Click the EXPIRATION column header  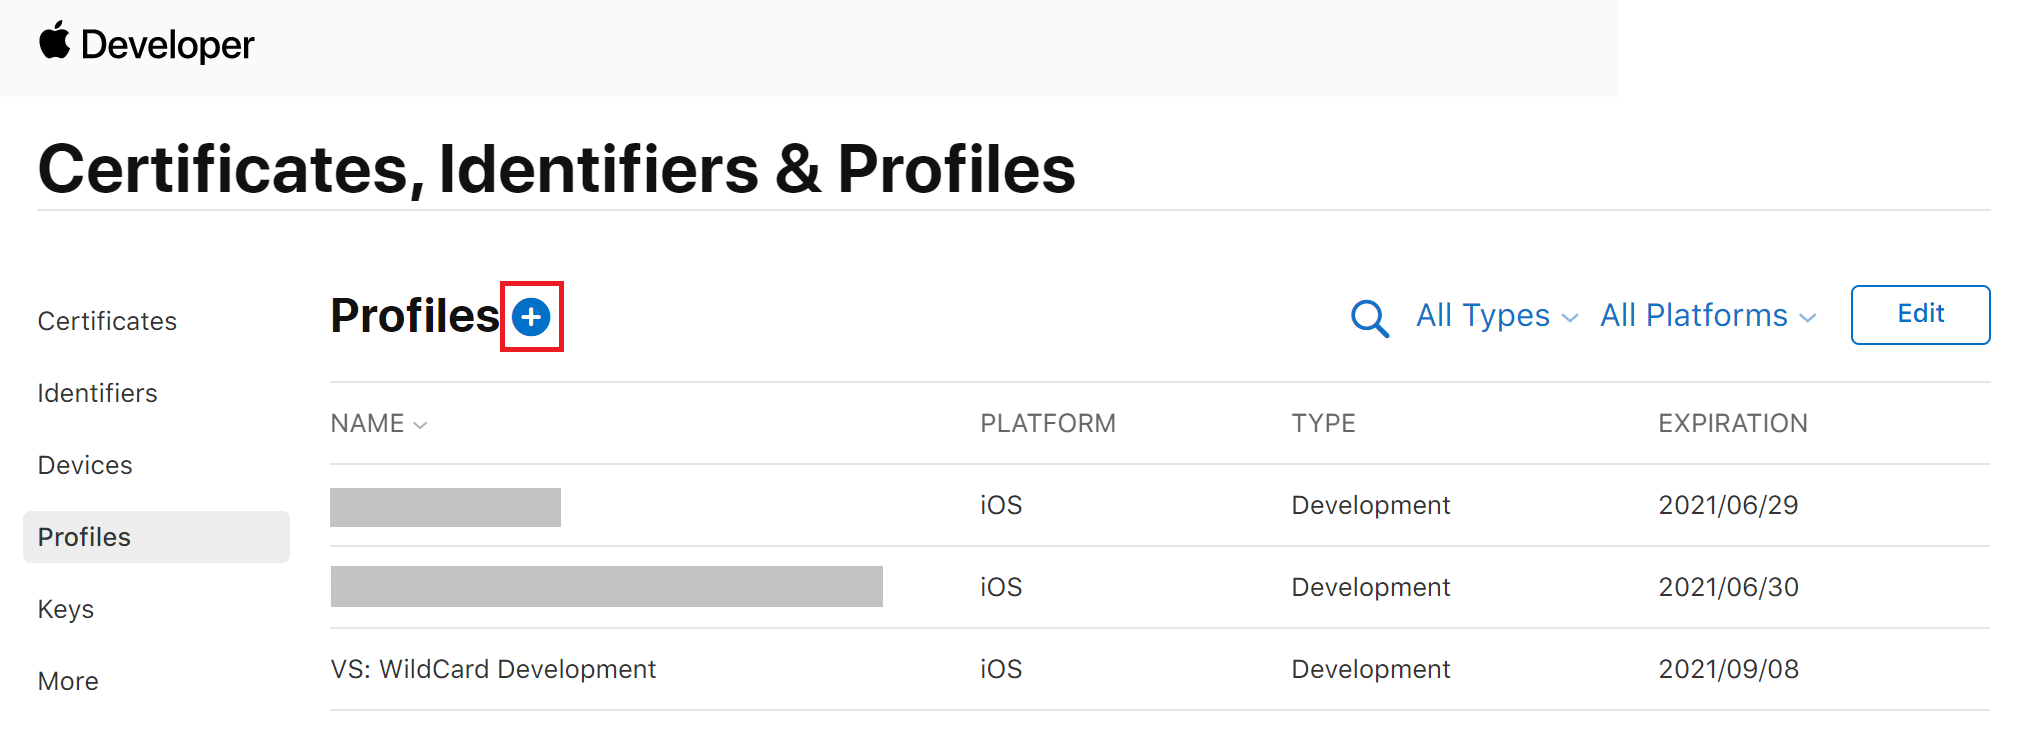(x=1733, y=424)
